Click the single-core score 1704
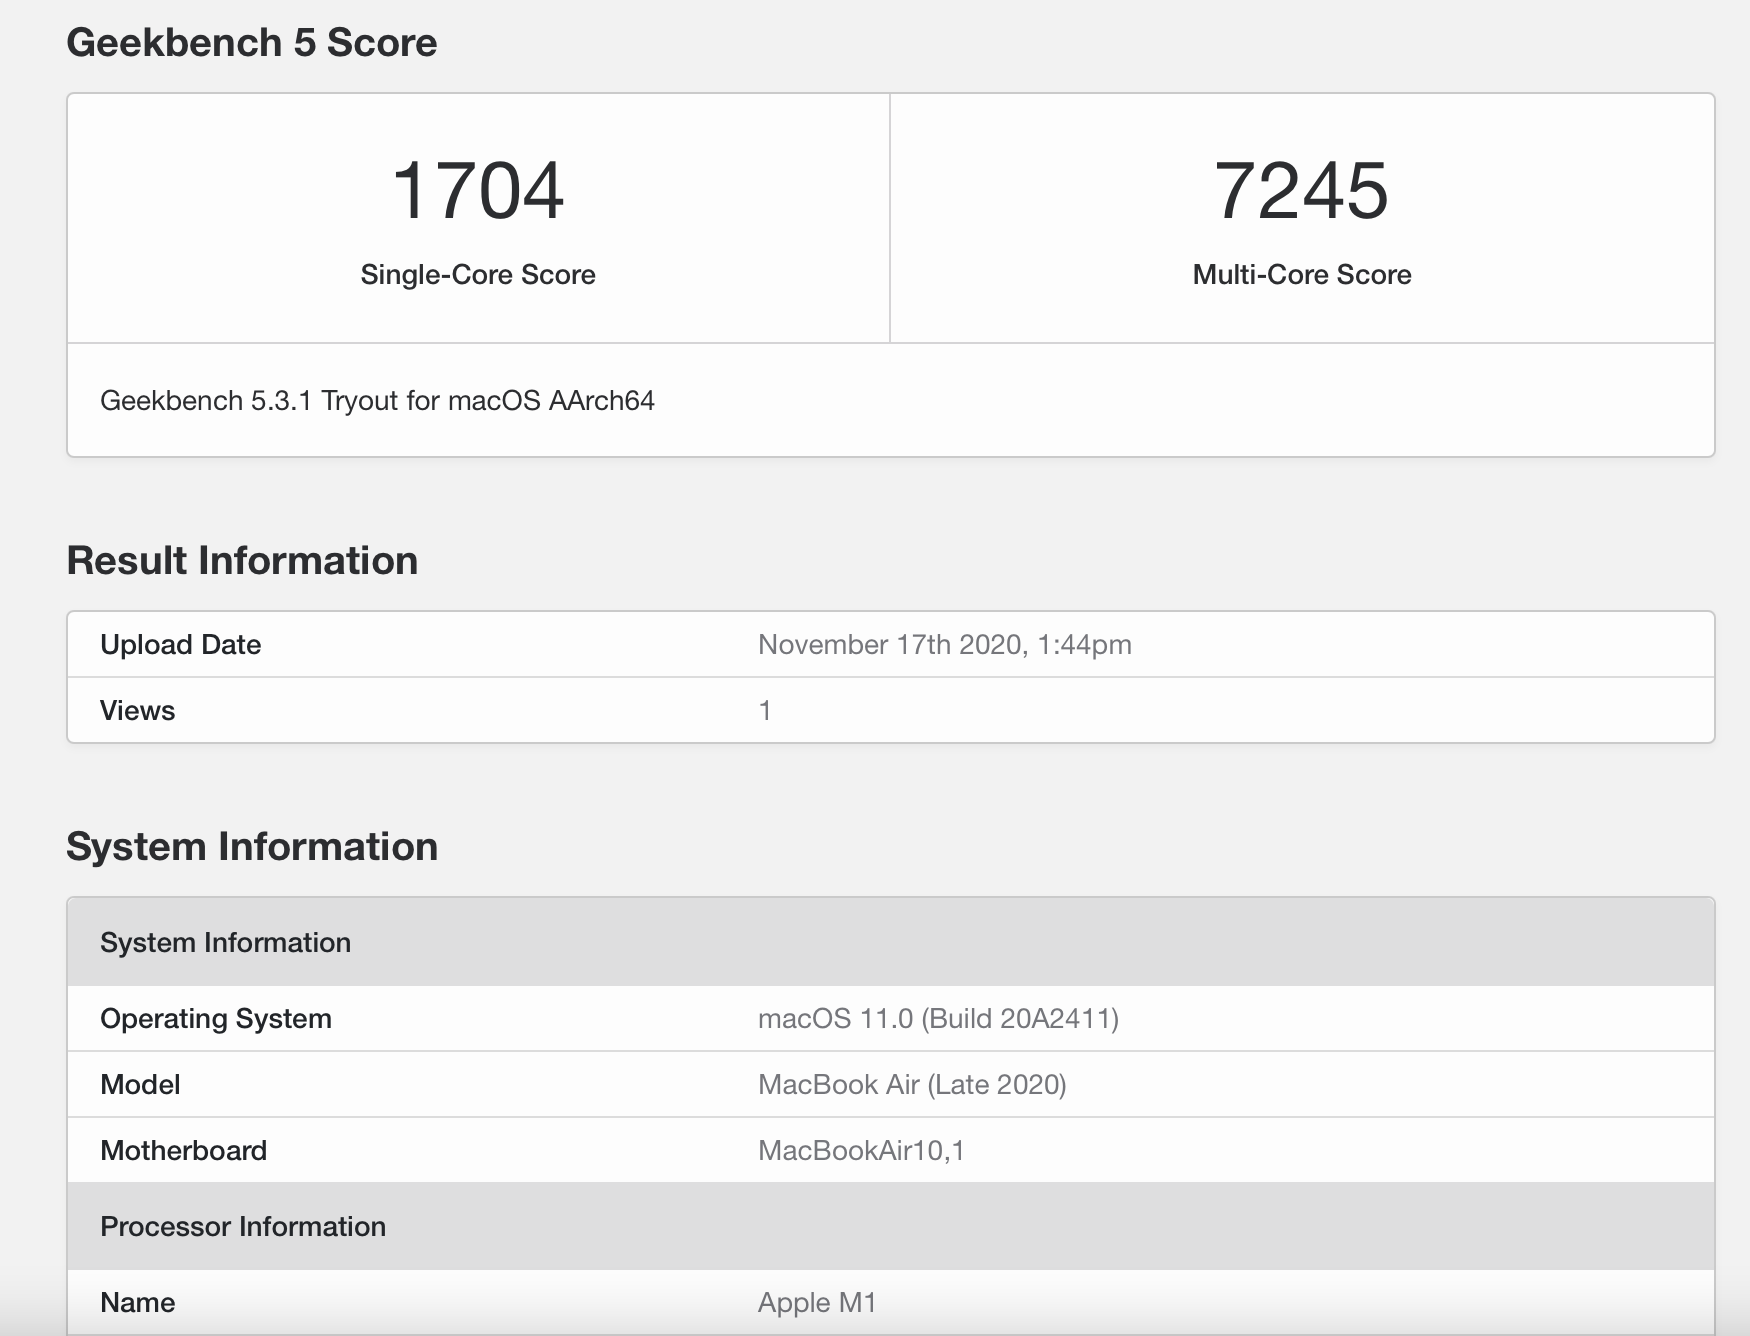The image size is (1750, 1336). click(x=478, y=190)
